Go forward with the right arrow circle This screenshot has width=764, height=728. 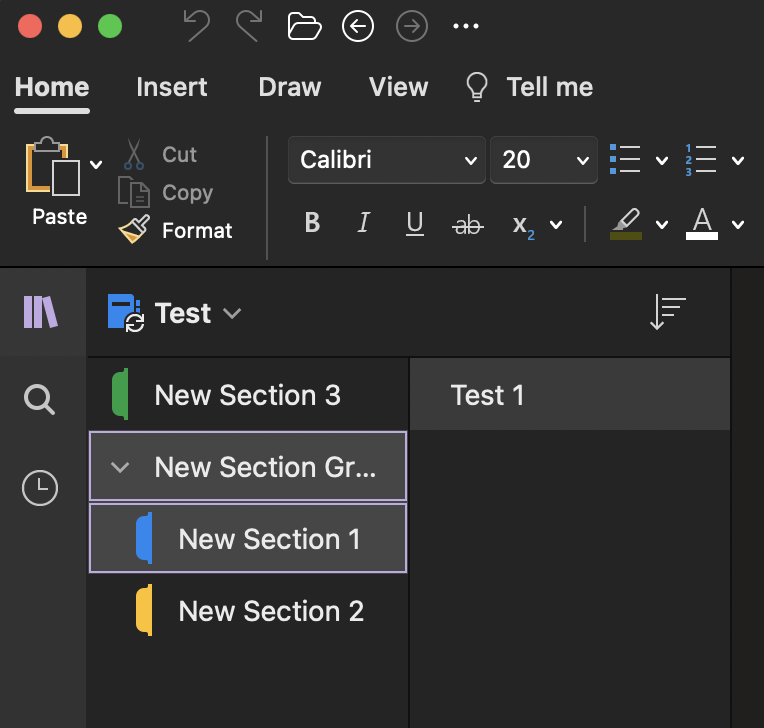pyautogui.click(x=412, y=26)
